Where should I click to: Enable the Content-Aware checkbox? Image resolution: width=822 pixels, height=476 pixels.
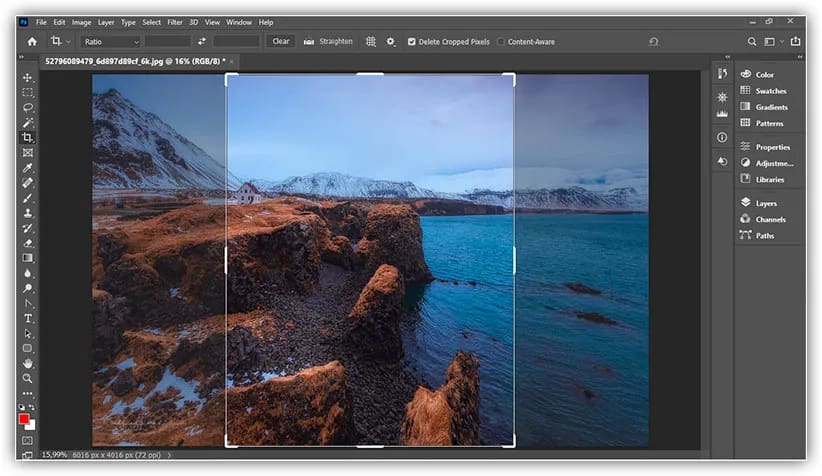click(x=501, y=41)
